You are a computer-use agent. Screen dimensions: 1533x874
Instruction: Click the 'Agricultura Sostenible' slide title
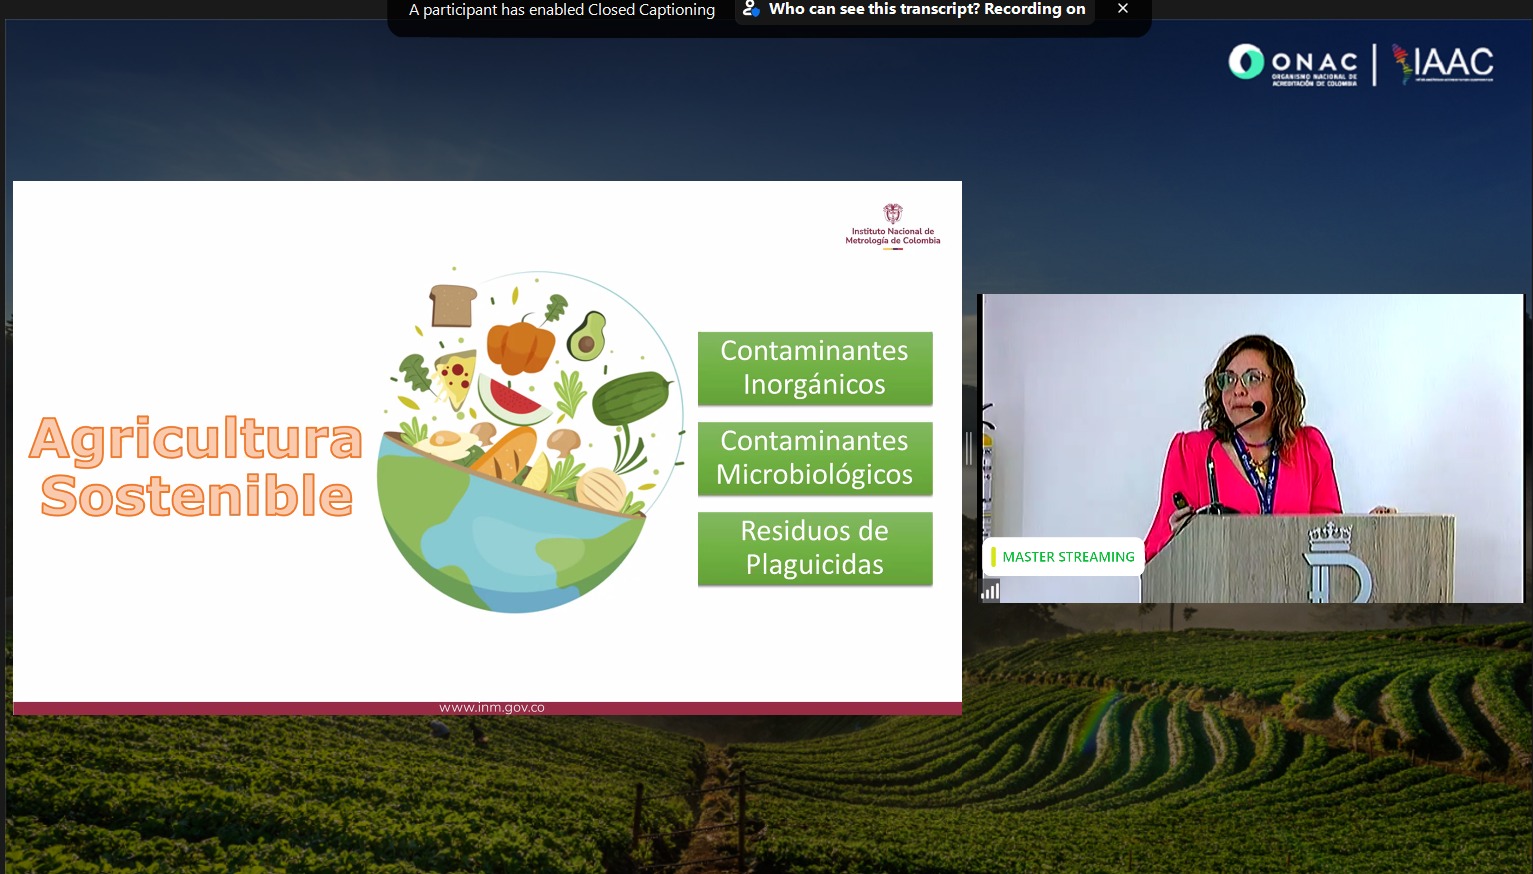tap(196, 467)
